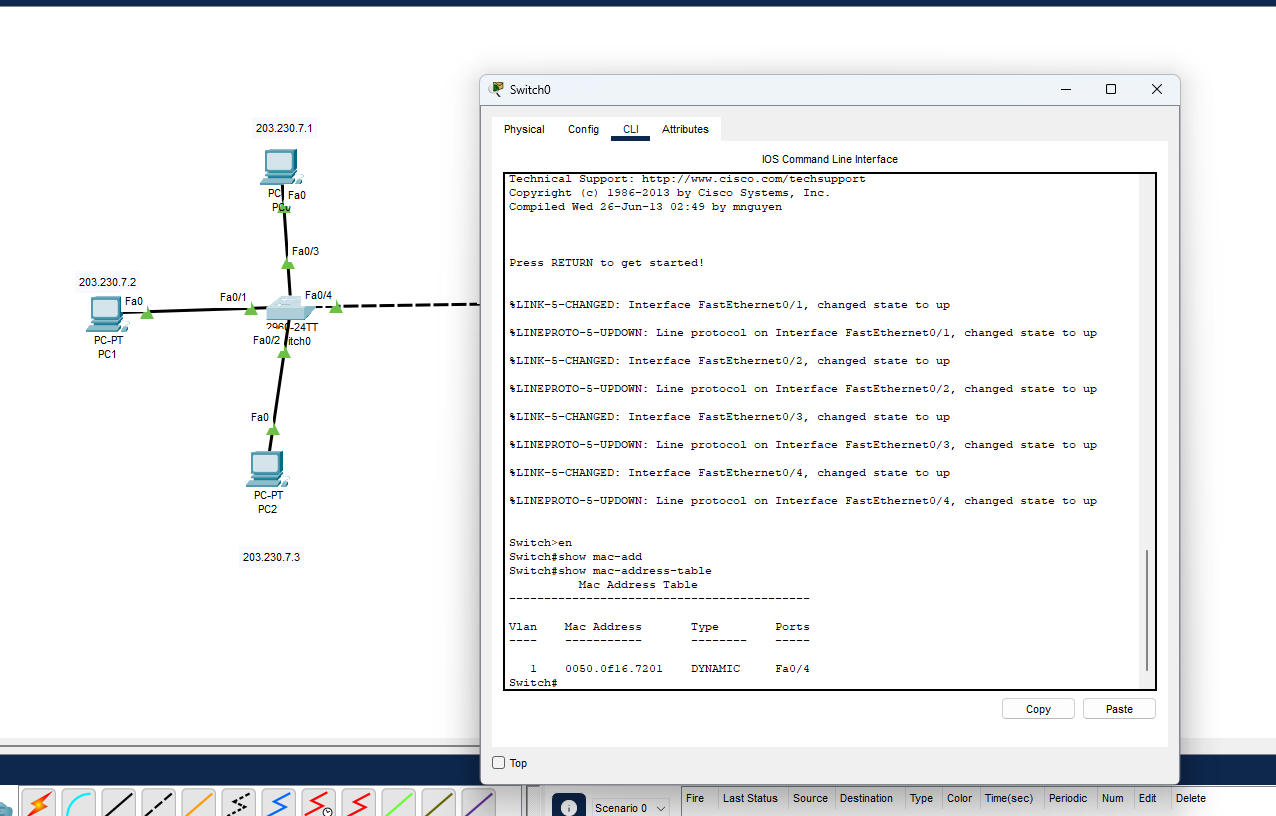Choose the olive IoT custom cable
The image size is (1276, 816).
pos(438,803)
